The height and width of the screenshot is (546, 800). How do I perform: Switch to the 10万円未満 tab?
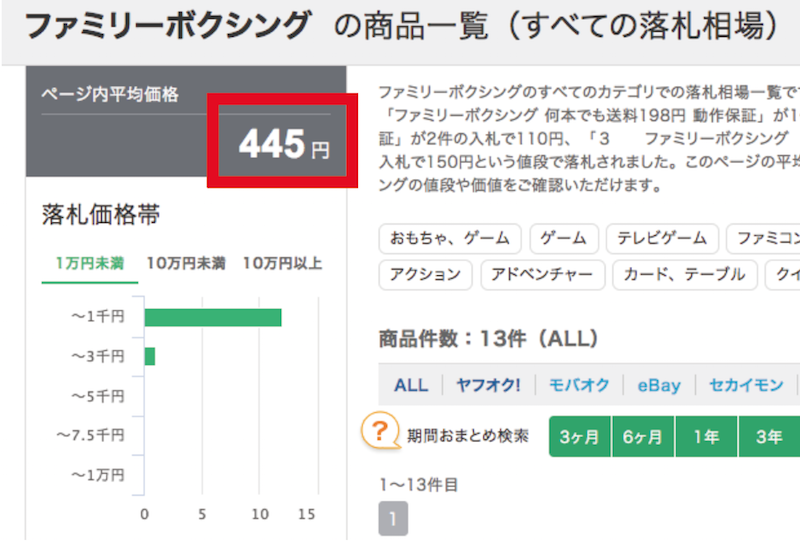[186, 263]
